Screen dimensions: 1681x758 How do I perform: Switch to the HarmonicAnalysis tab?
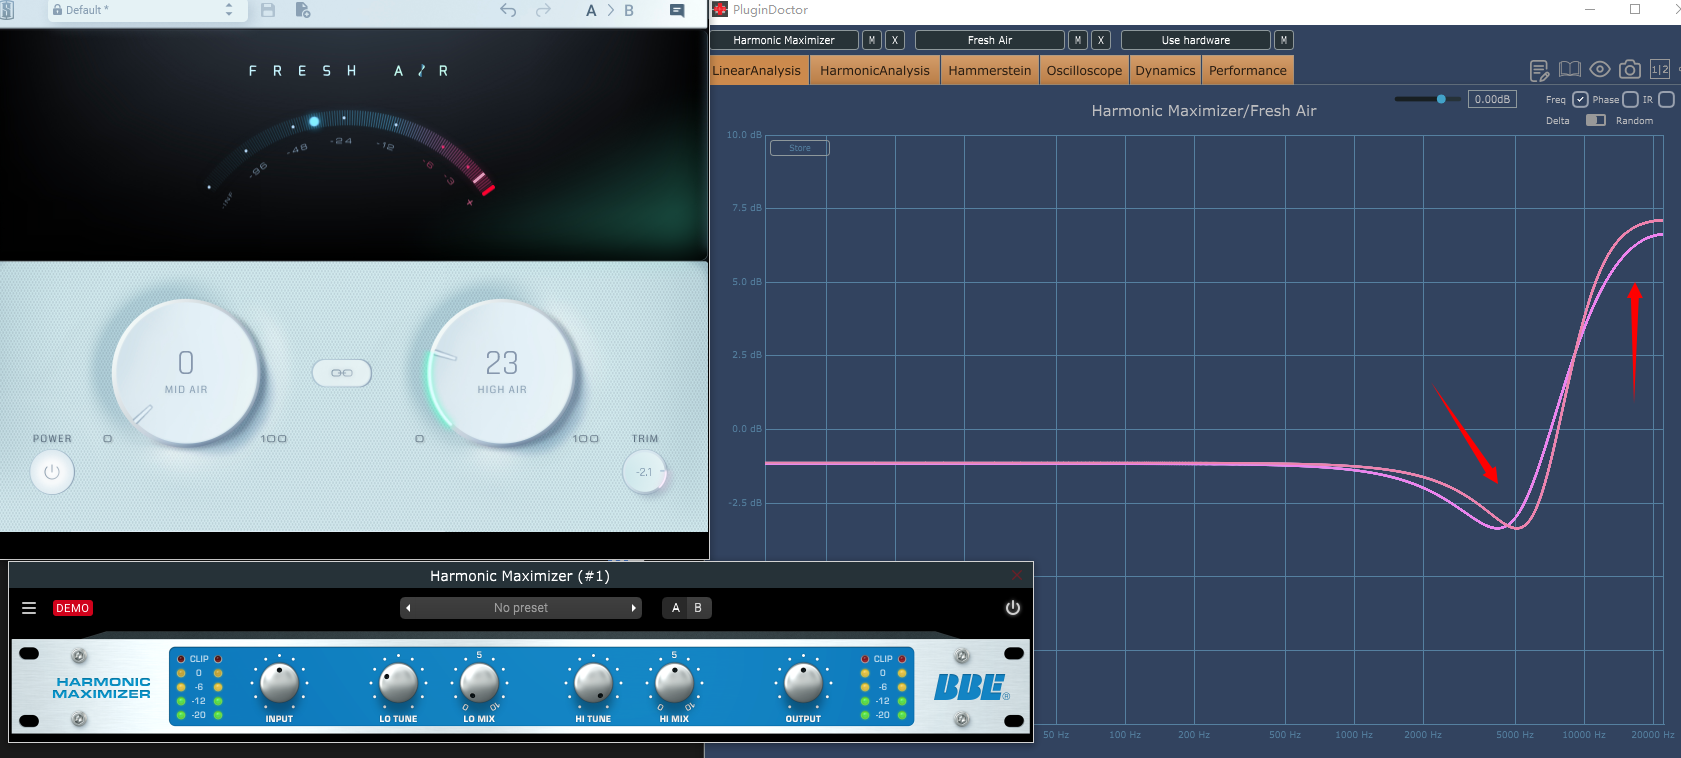coord(875,70)
